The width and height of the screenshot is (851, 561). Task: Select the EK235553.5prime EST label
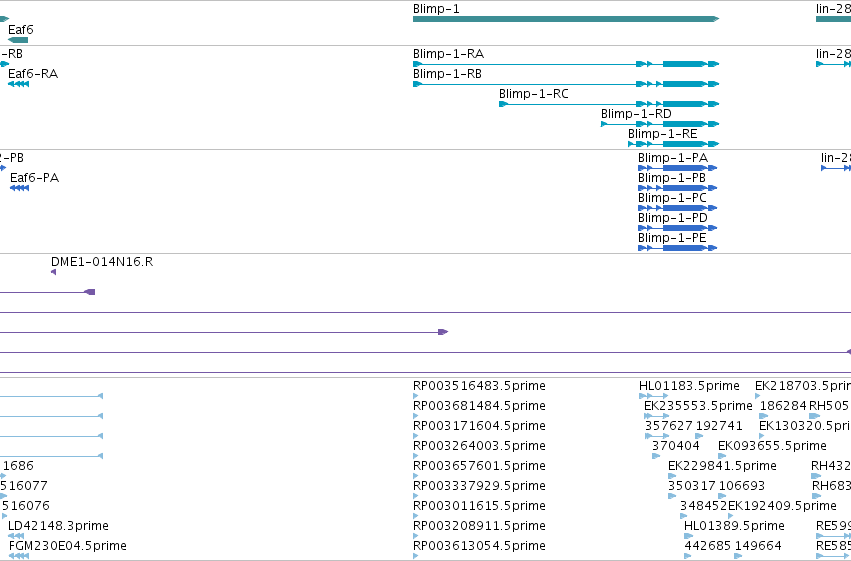698,406
